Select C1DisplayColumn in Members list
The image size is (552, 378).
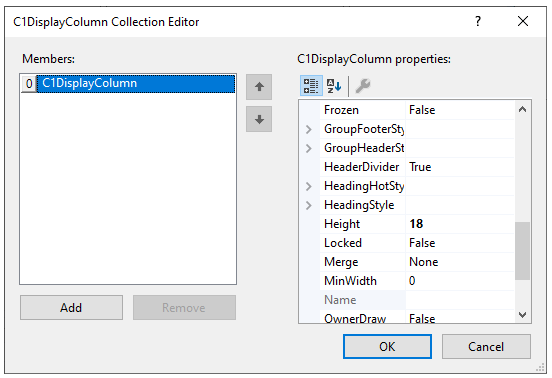tap(136, 84)
